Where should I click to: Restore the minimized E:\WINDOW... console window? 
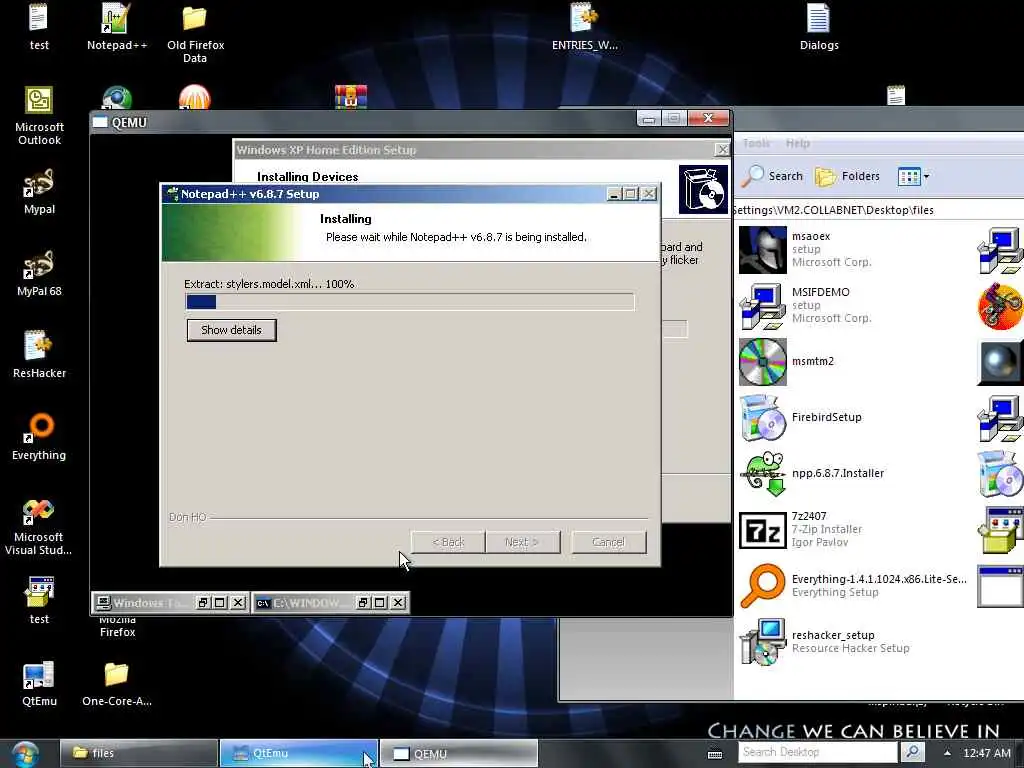coord(364,603)
